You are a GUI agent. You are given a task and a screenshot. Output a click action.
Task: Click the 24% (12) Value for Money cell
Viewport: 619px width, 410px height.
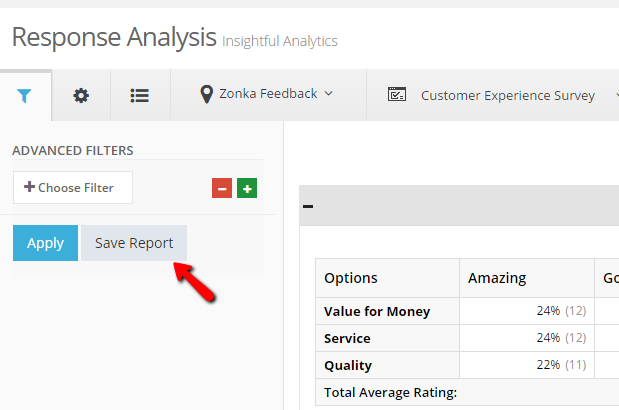click(527, 311)
